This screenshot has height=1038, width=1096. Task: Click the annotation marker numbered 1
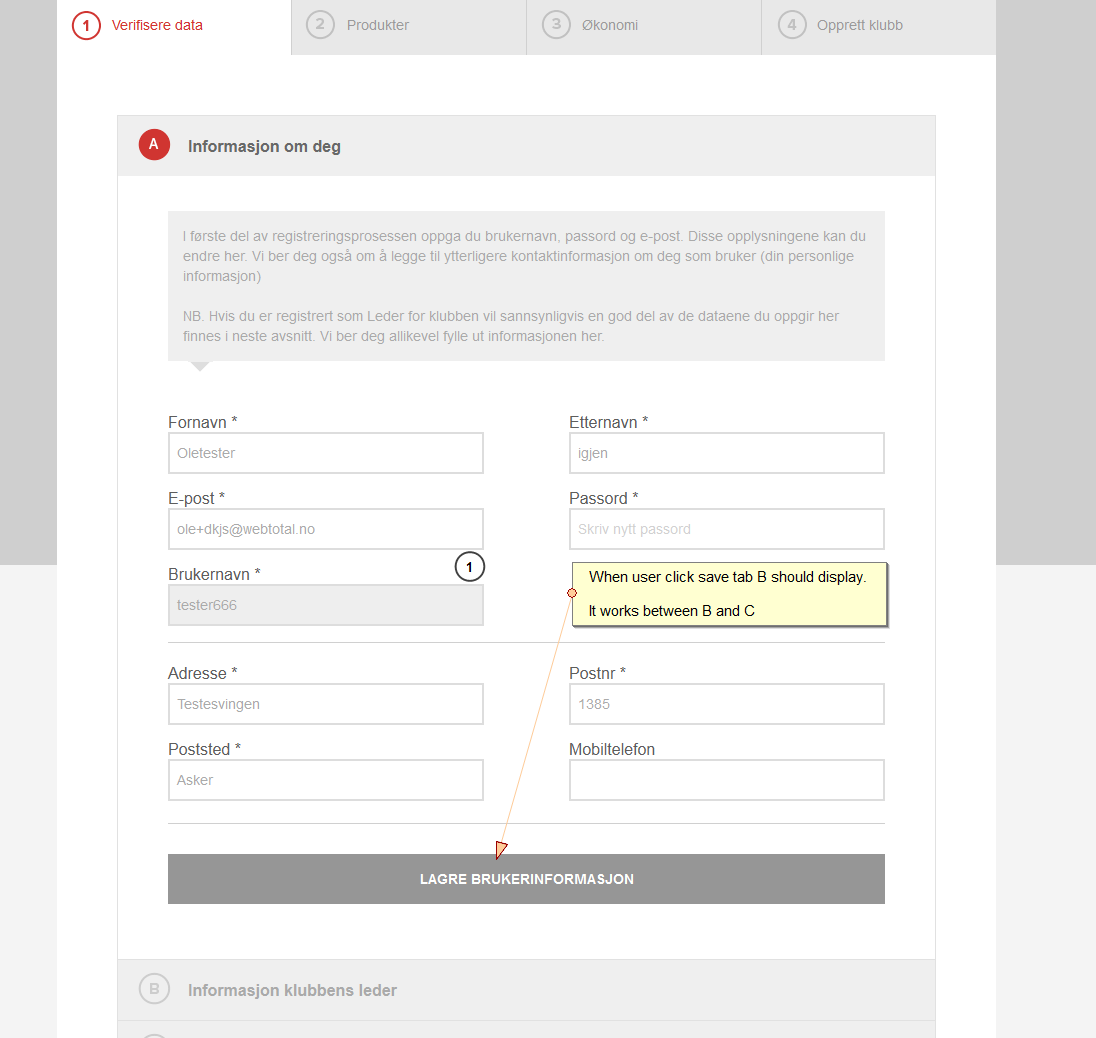point(470,567)
